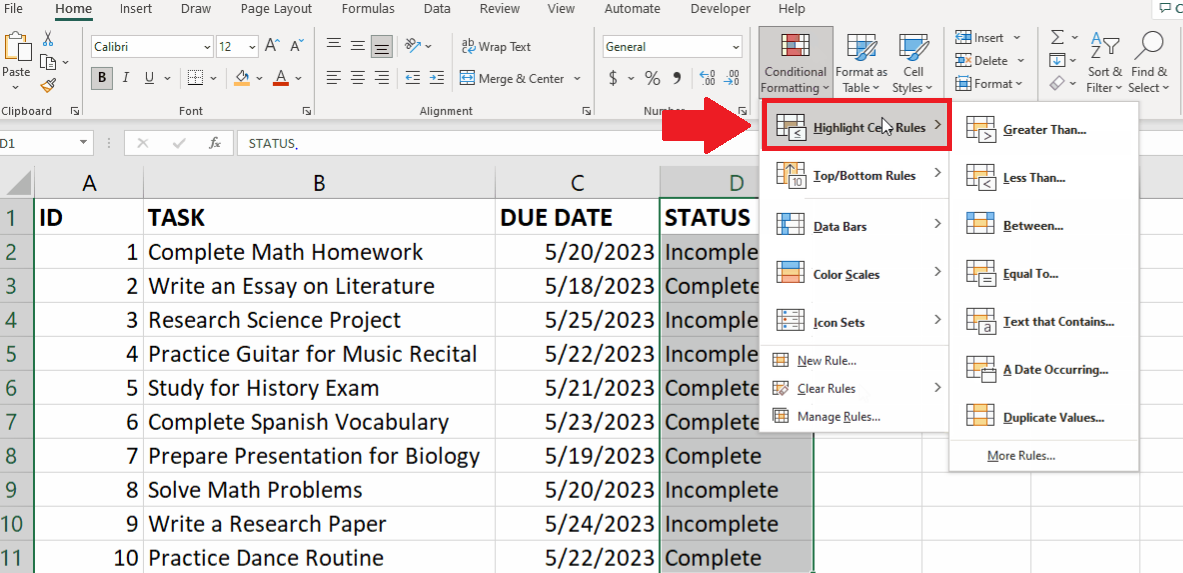
Task: Click the Cut scissors icon
Action: click(x=48, y=39)
